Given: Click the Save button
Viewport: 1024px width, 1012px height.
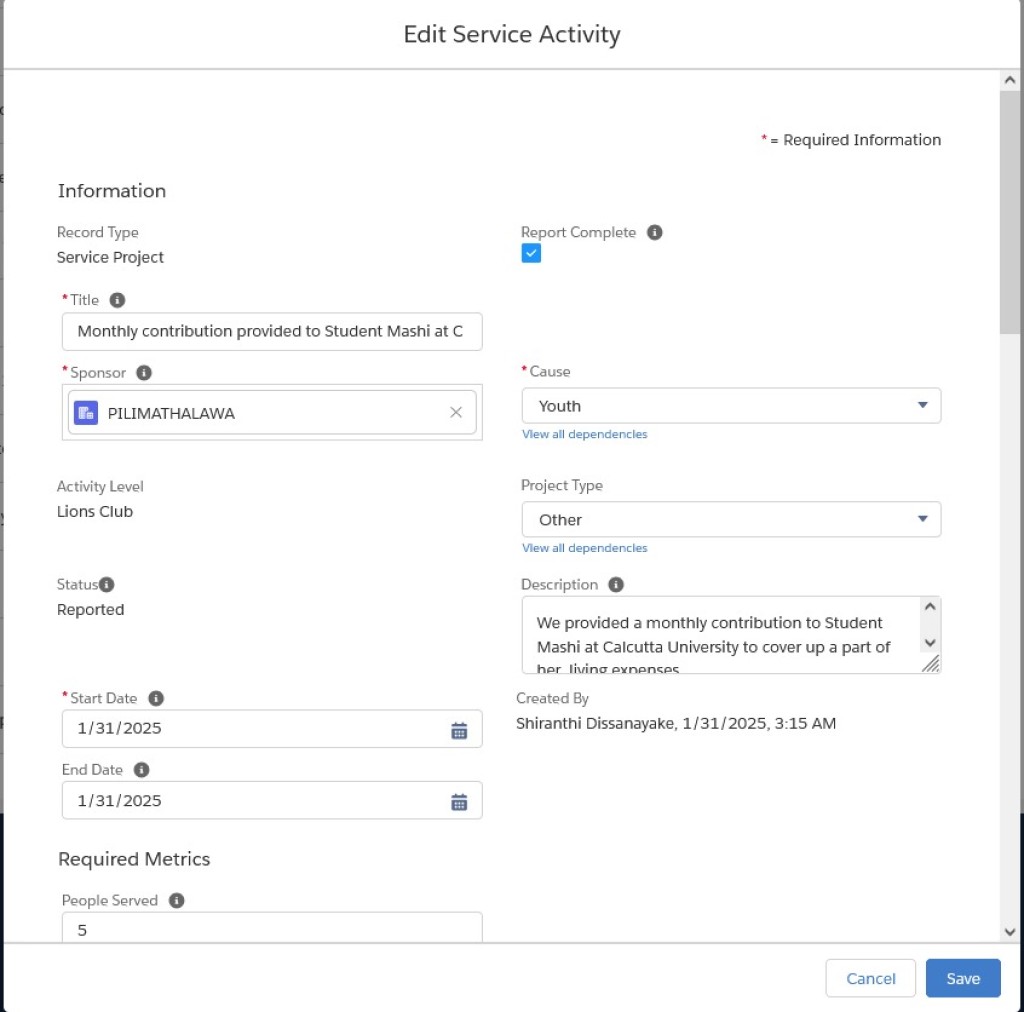Looking at the screenshot, I should coord(963,978).
